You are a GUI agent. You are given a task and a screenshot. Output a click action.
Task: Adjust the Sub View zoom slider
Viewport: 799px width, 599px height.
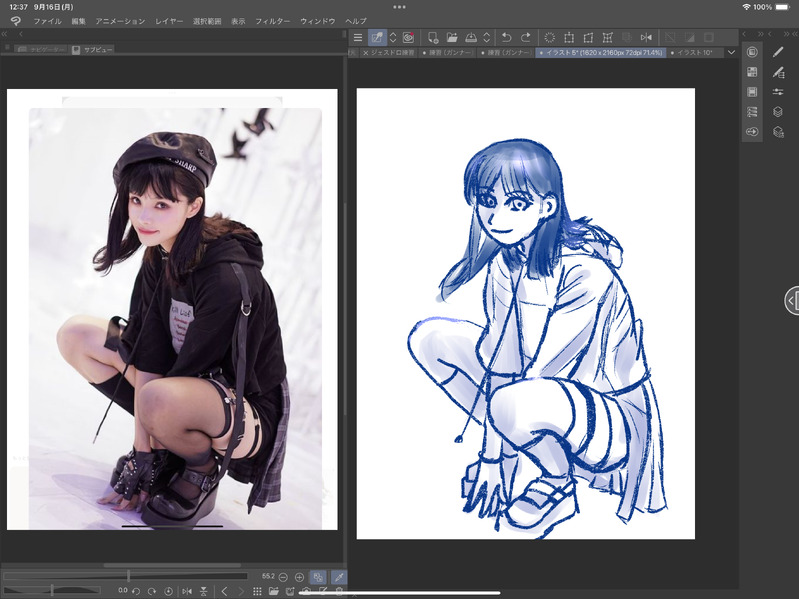tap(125, 577)
